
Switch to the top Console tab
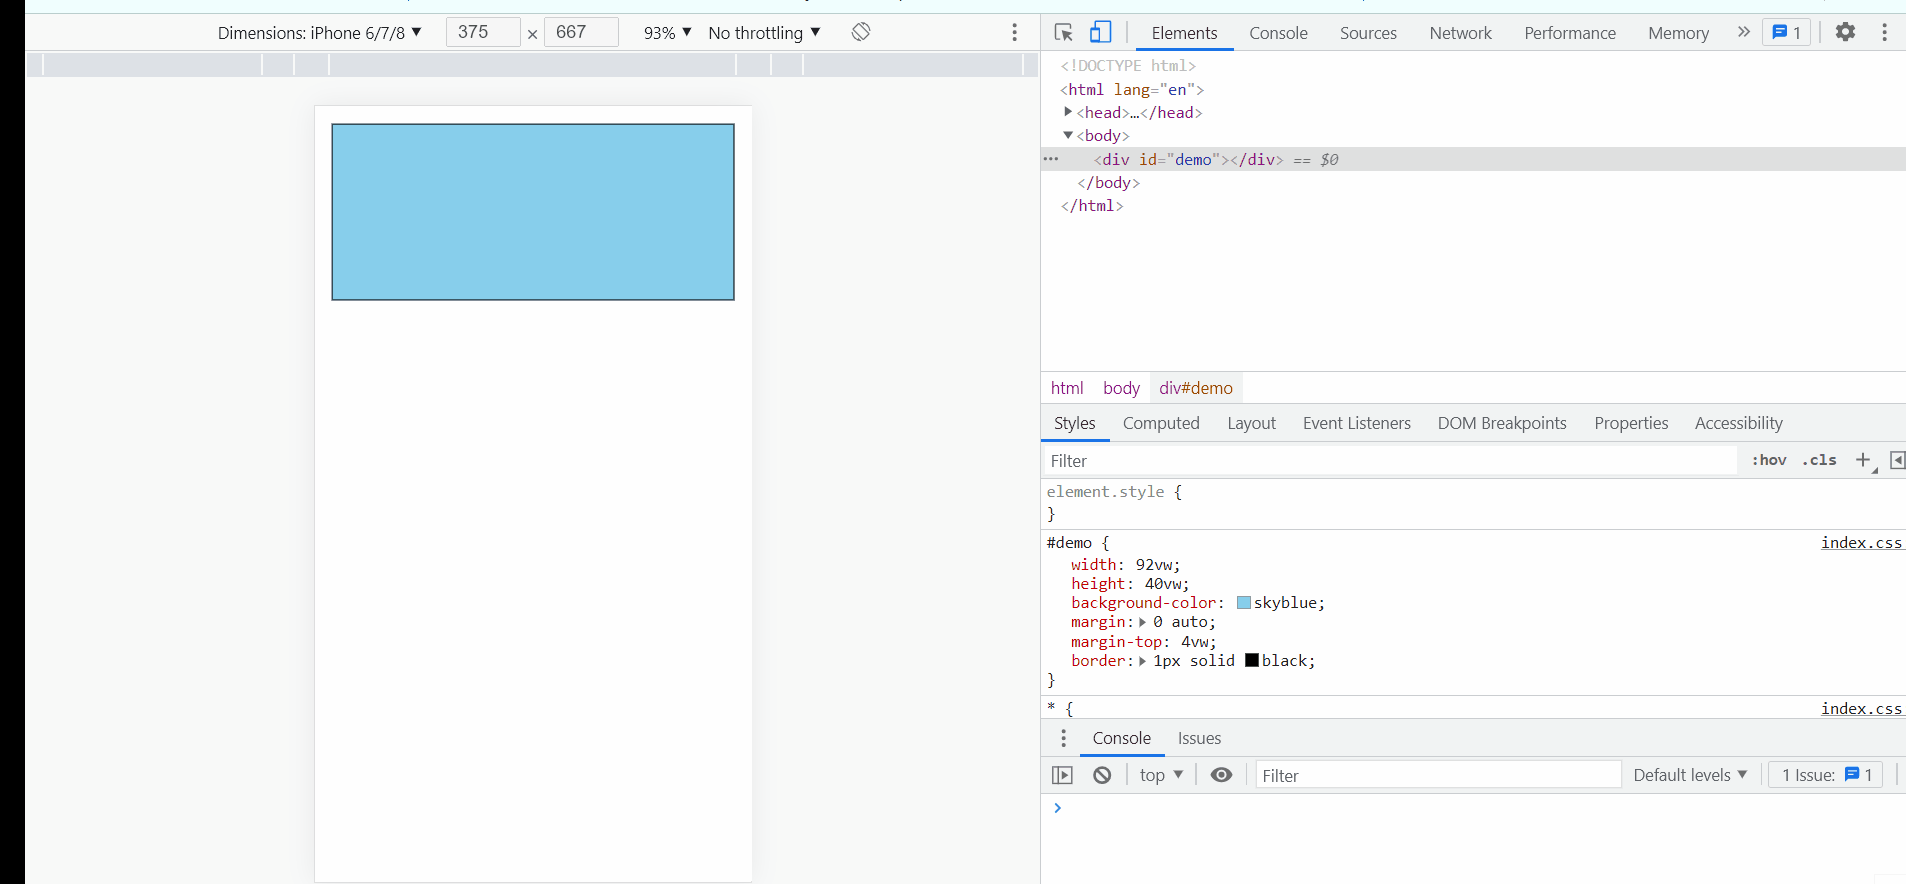coord(1278,33)
